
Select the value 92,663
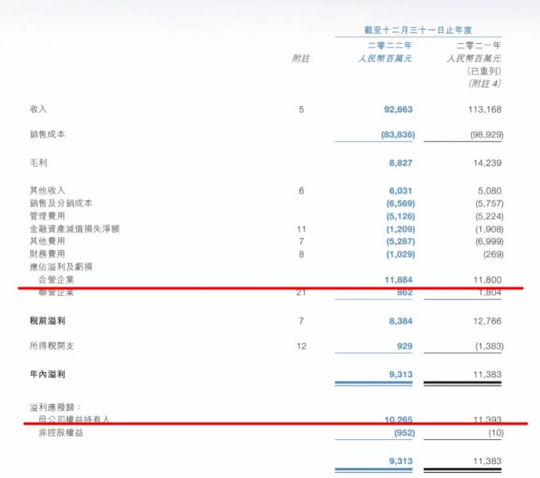398,110
